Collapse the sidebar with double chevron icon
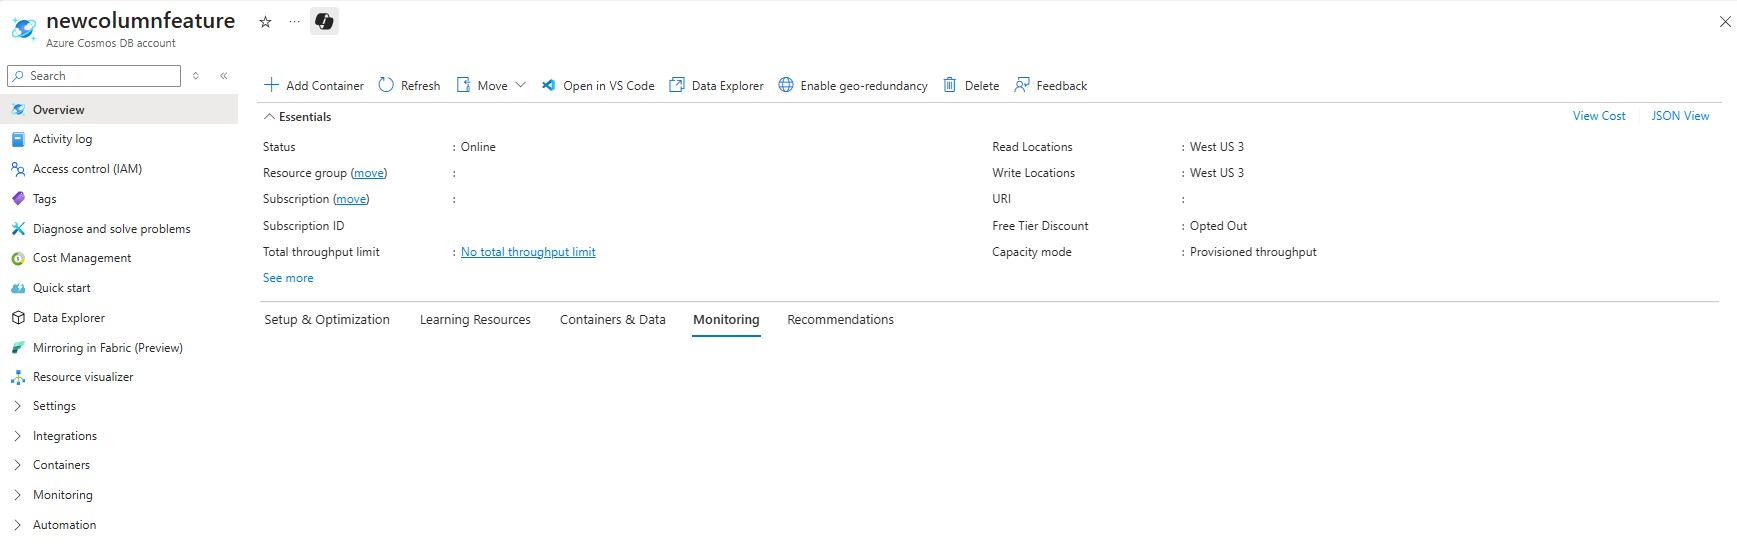The width and height of the screenshot is (1737, 555). click(x=224, y=76)
